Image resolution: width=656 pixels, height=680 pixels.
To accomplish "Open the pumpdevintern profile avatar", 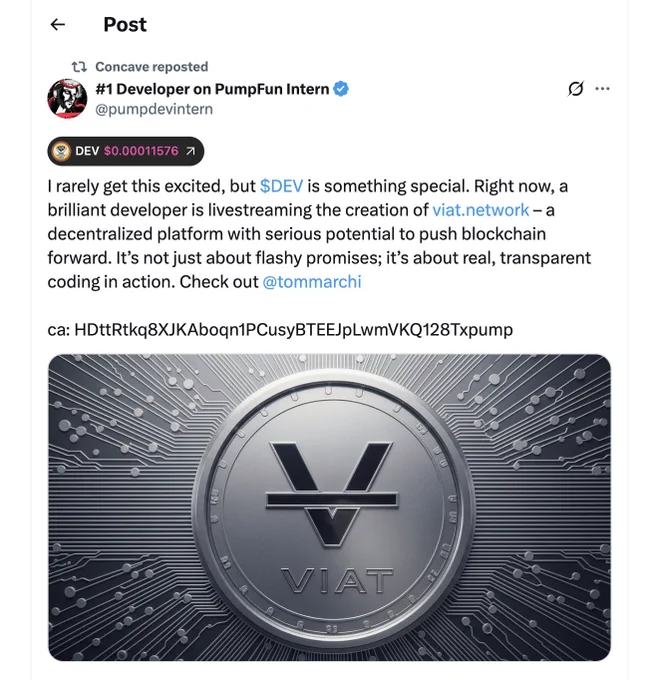I will point(67,98).
